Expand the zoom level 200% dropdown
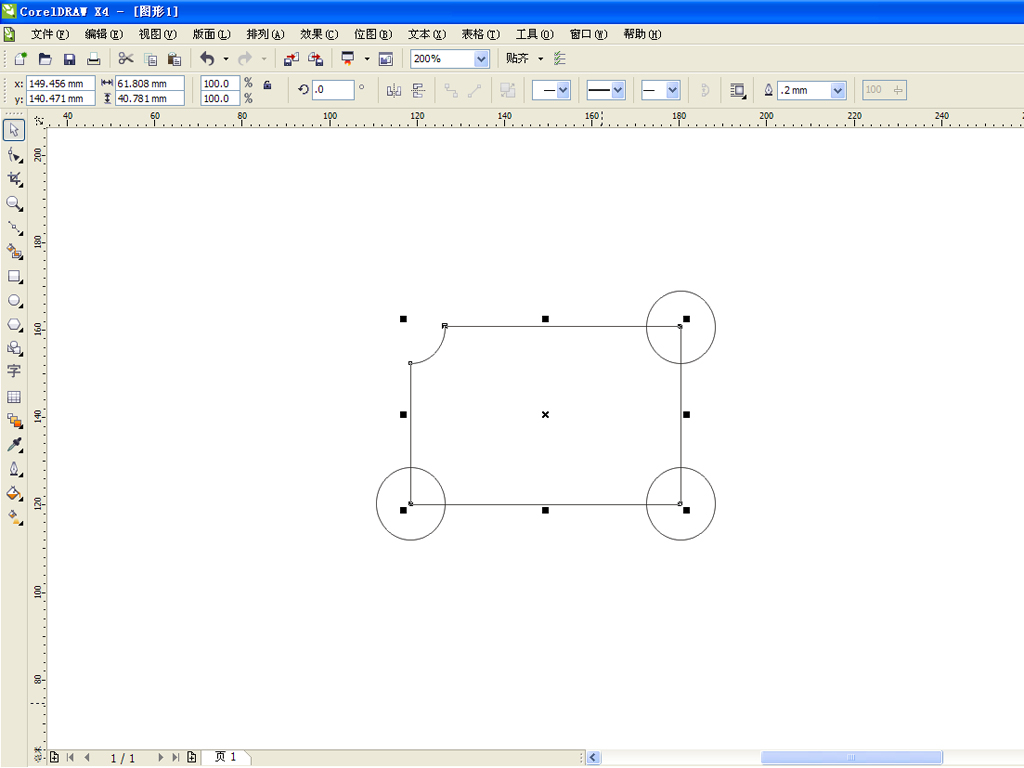 481,59
